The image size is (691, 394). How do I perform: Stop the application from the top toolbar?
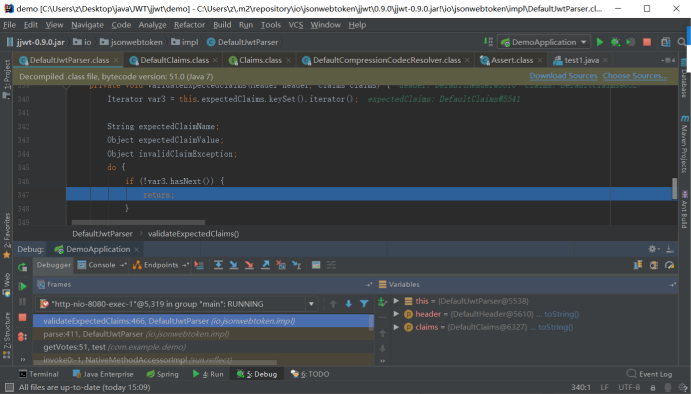(x=647, y=42)
